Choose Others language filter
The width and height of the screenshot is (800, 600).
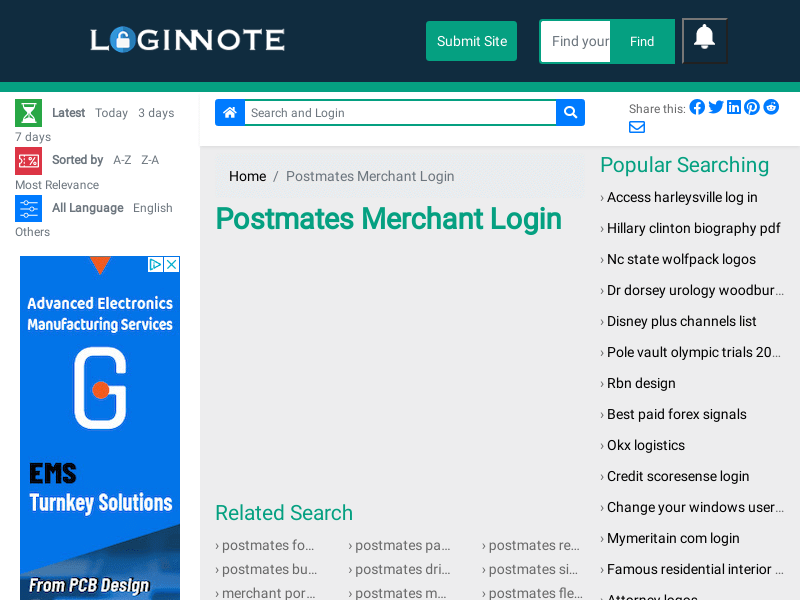[32, 232]
